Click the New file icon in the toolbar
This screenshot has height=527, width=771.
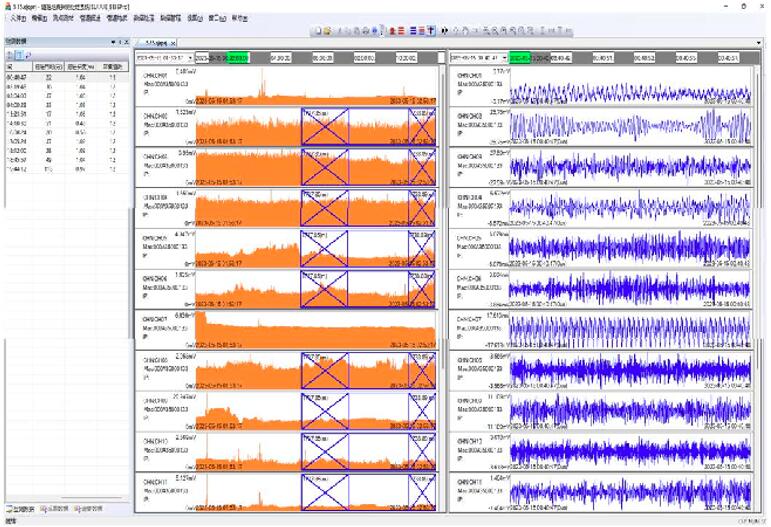pos(316,30)
